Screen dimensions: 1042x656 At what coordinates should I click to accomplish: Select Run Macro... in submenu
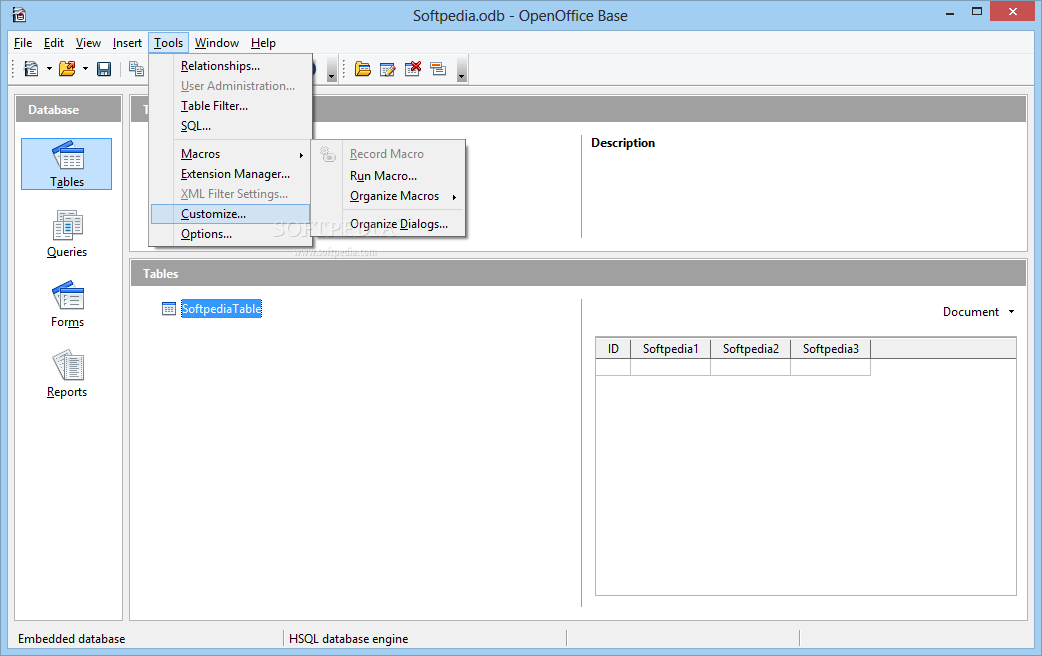click(x=389, y=176)
